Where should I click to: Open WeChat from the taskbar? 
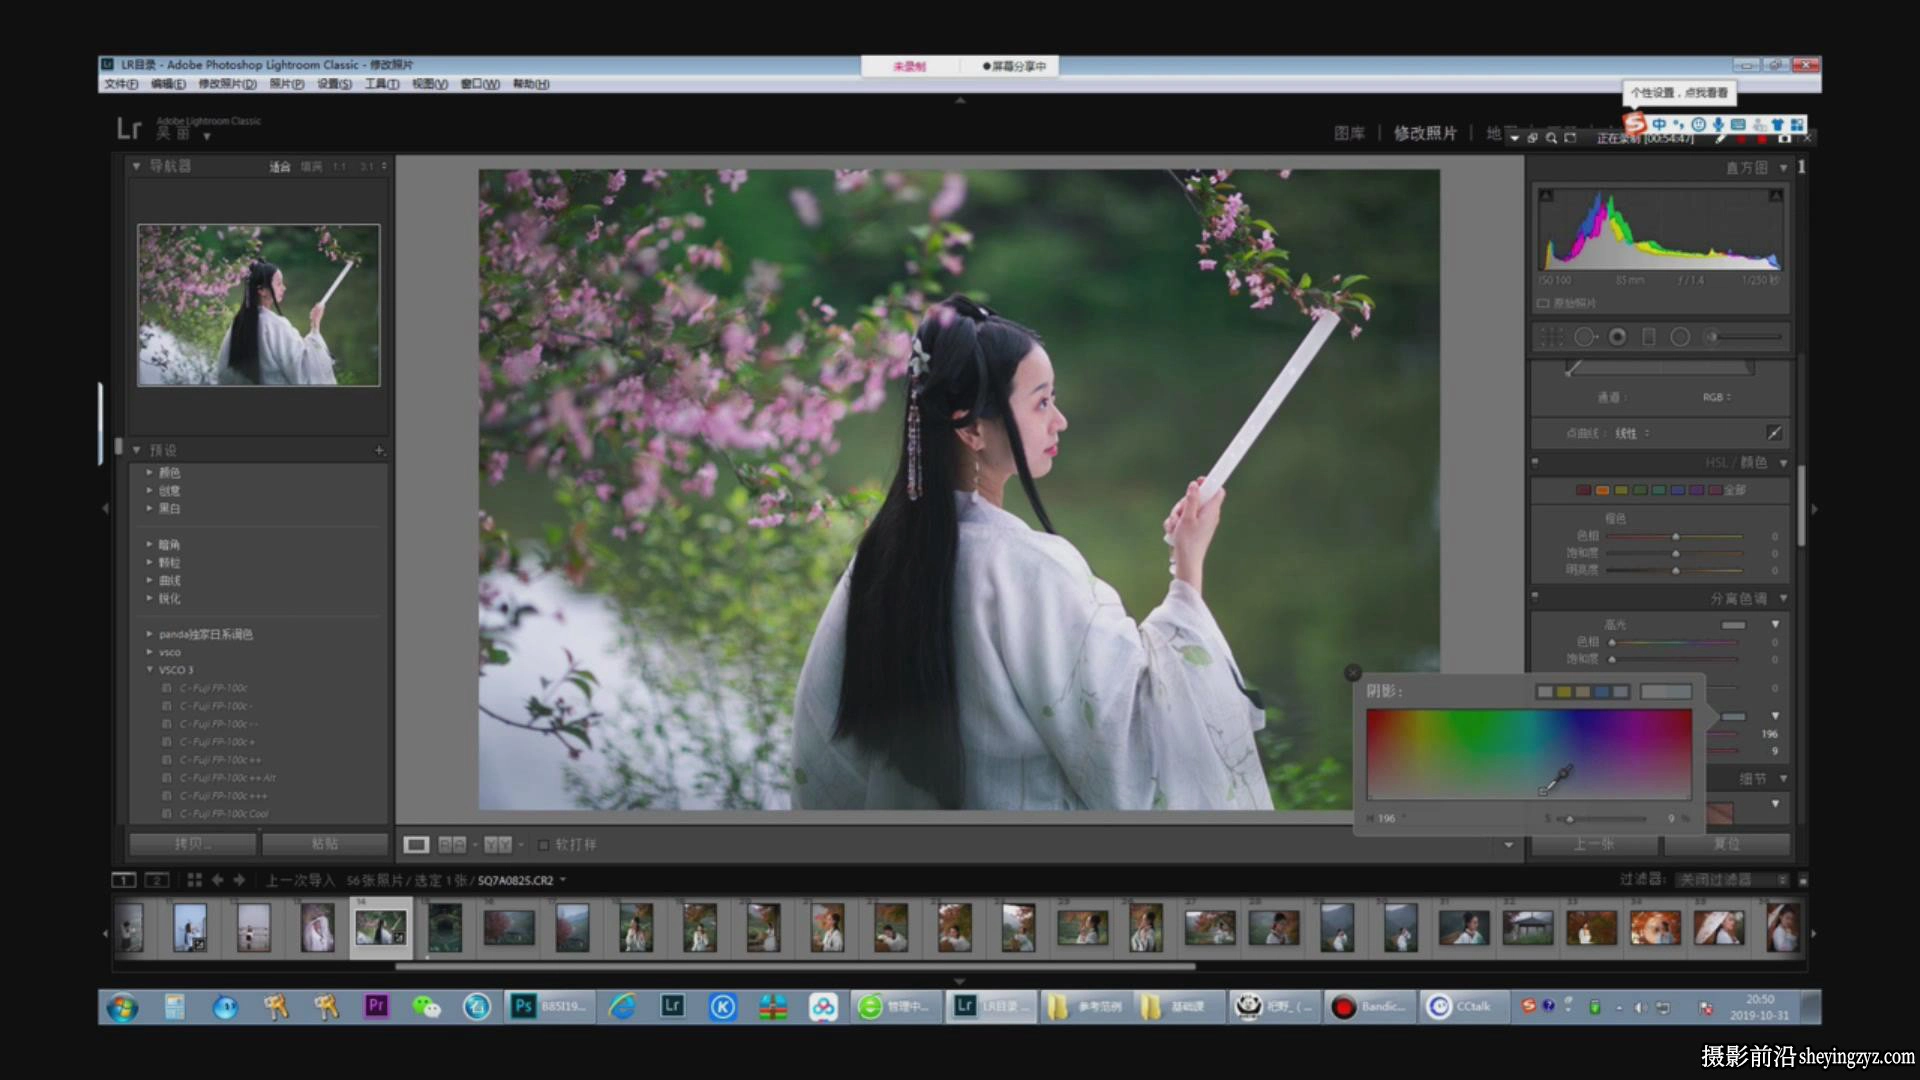pyautogui.click(x=427, y=1006)
